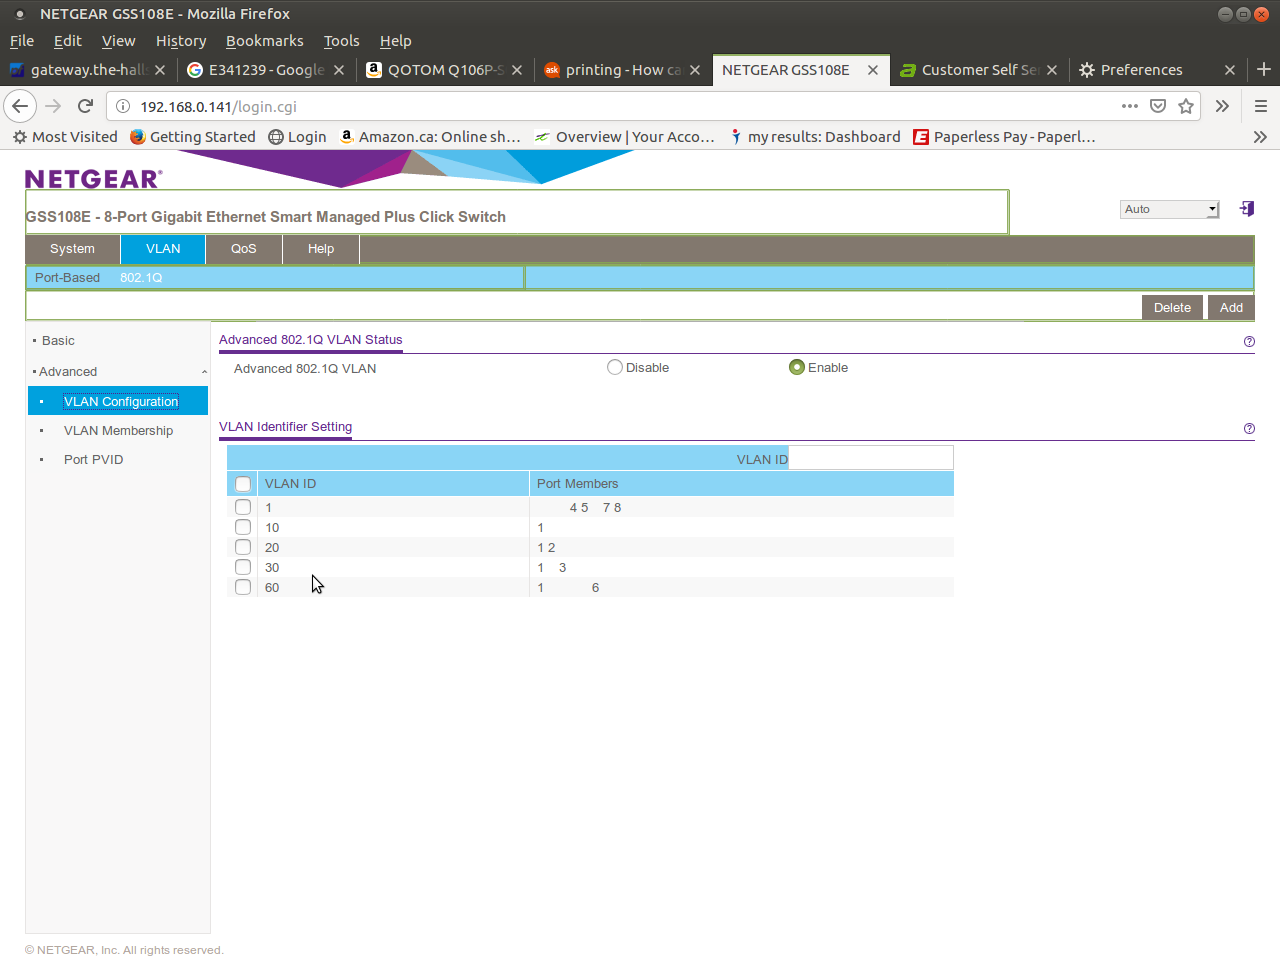The height and width of the screenshot is (960, 1280).
Task: Click the Delete button
Action: pyautogui.click(x=1172, y=307)
